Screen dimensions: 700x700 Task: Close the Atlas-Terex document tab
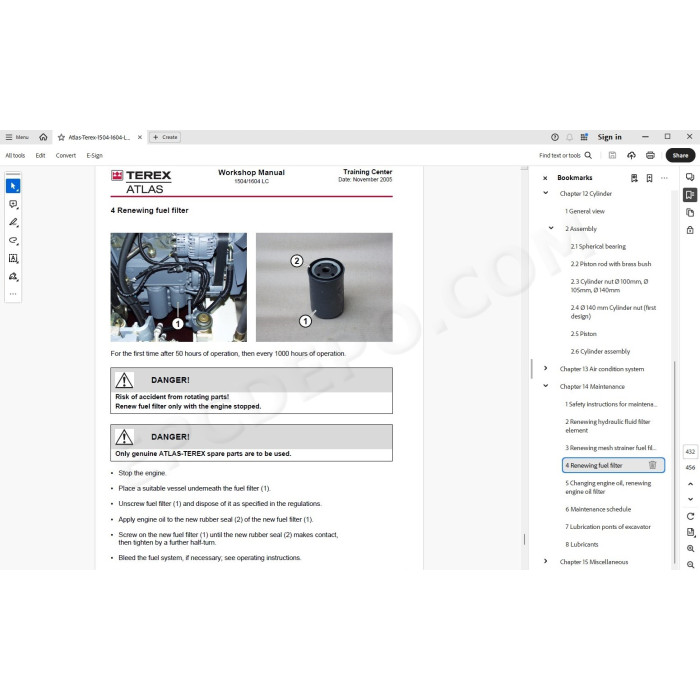(x=140, y=138)
